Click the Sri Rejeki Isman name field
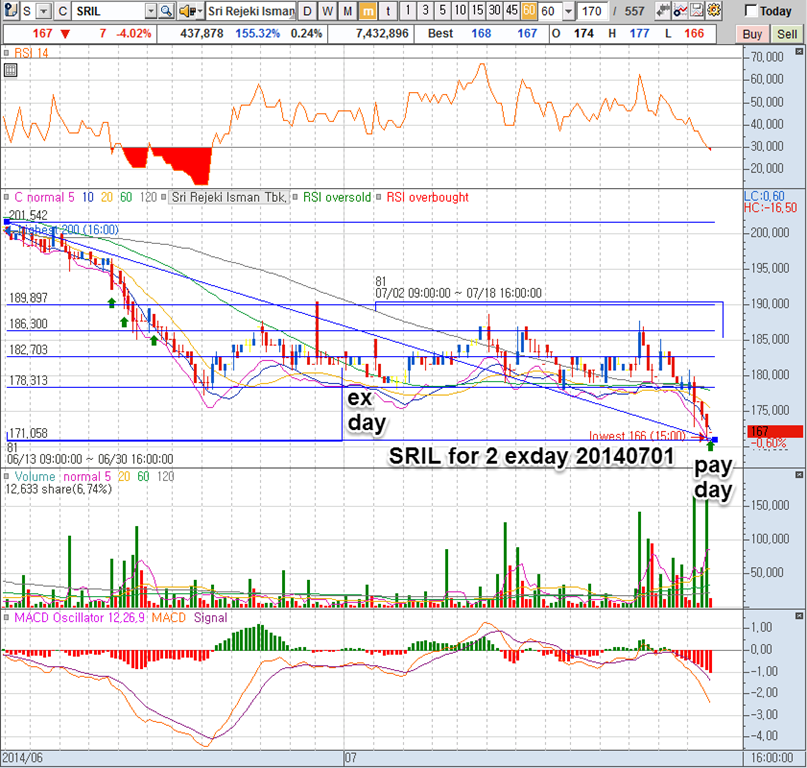The width and height of the screenshot is (807, 768). [x=251, y=11]
